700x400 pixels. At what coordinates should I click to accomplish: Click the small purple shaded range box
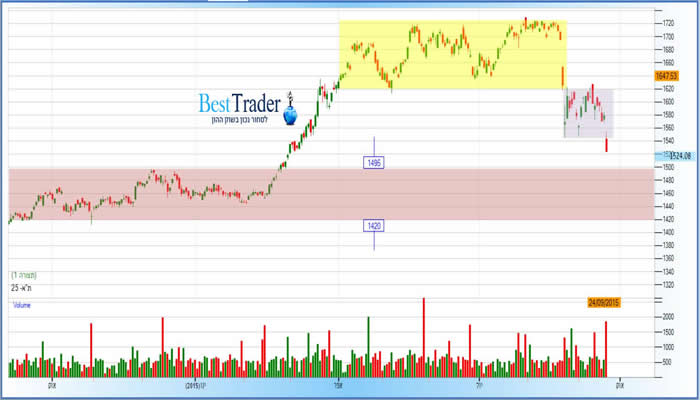588,112
